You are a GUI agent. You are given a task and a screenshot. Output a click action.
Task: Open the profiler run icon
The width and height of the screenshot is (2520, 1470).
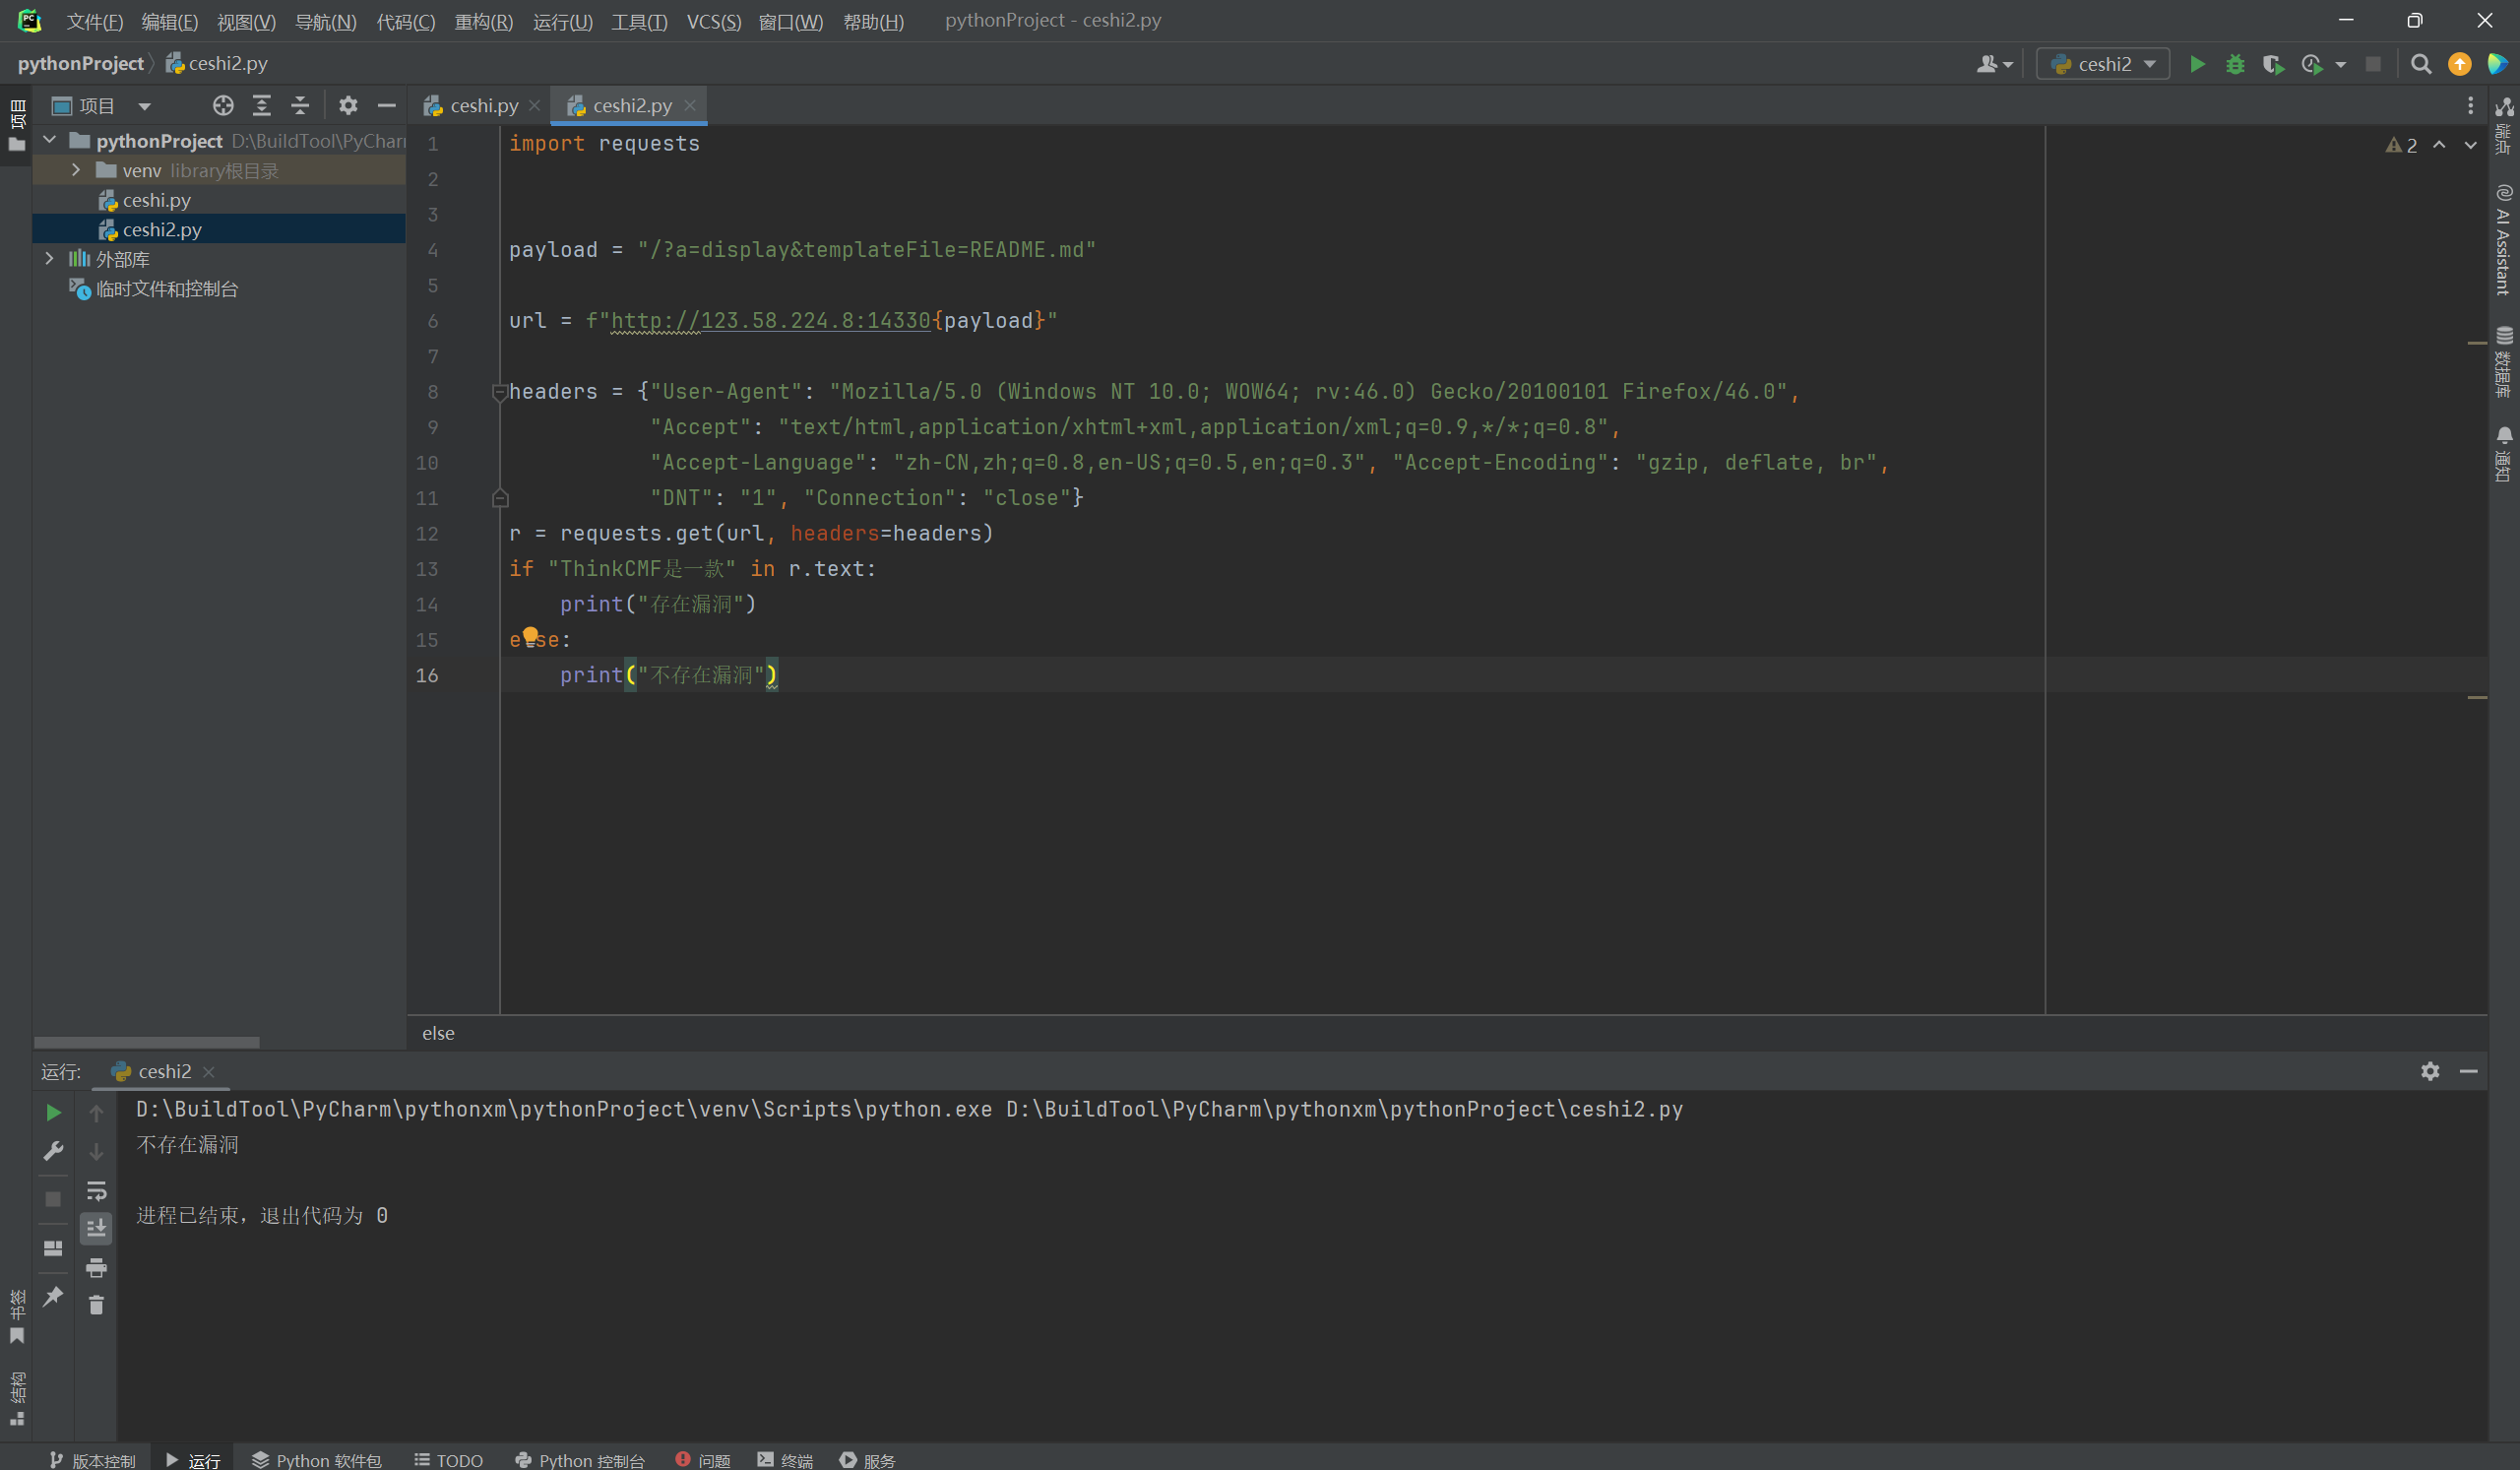click(x=2311, y=64)
